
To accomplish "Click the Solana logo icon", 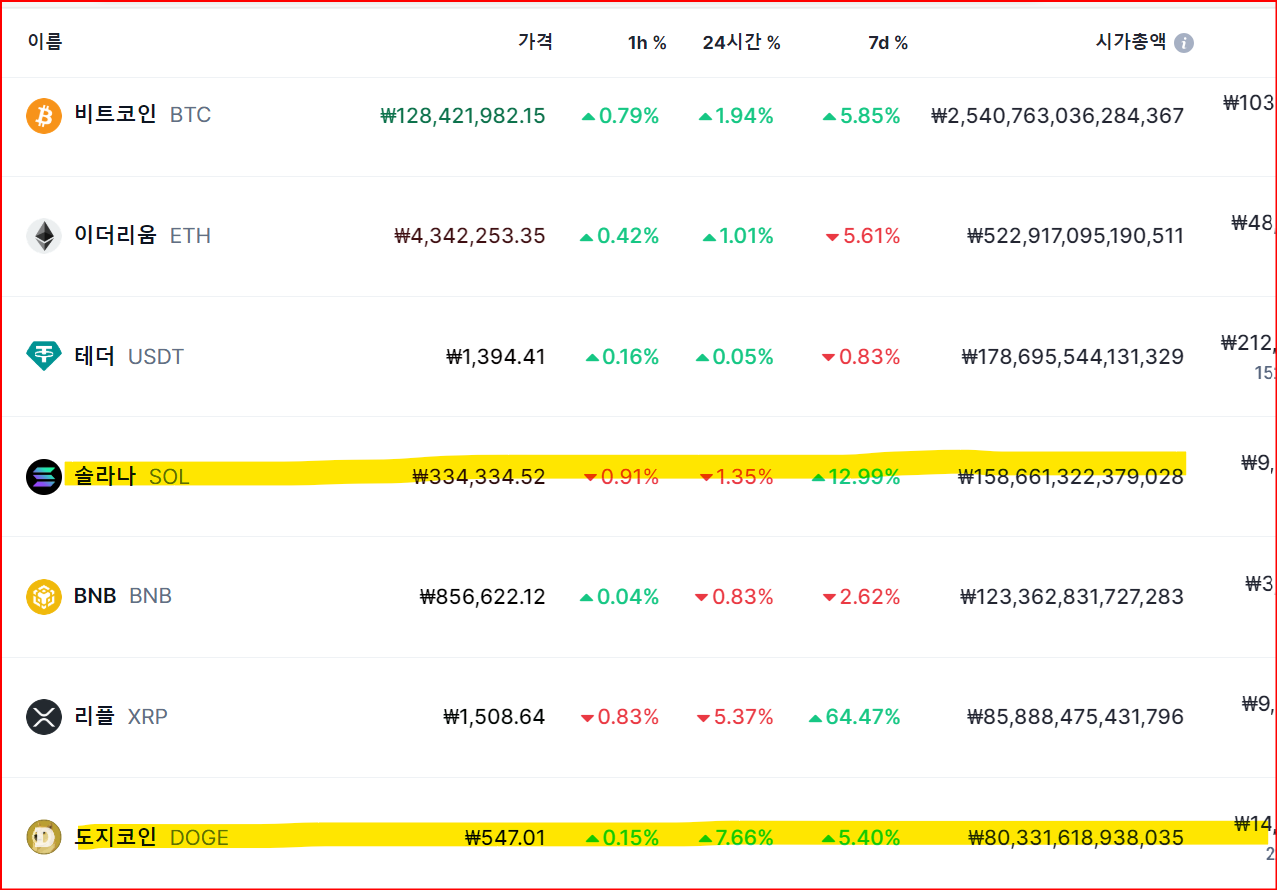I will click(x=44, y=476).
